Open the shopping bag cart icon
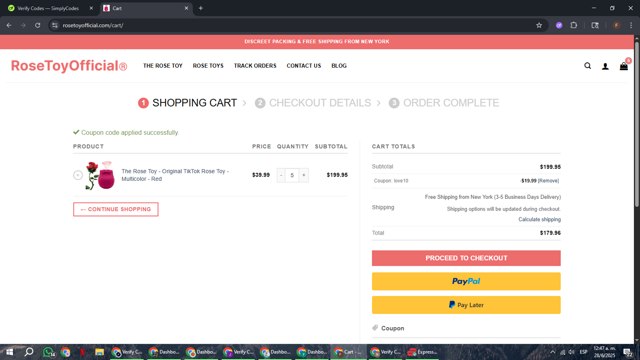Viewport: 640px width, 360px height. (x=624, y=66)
